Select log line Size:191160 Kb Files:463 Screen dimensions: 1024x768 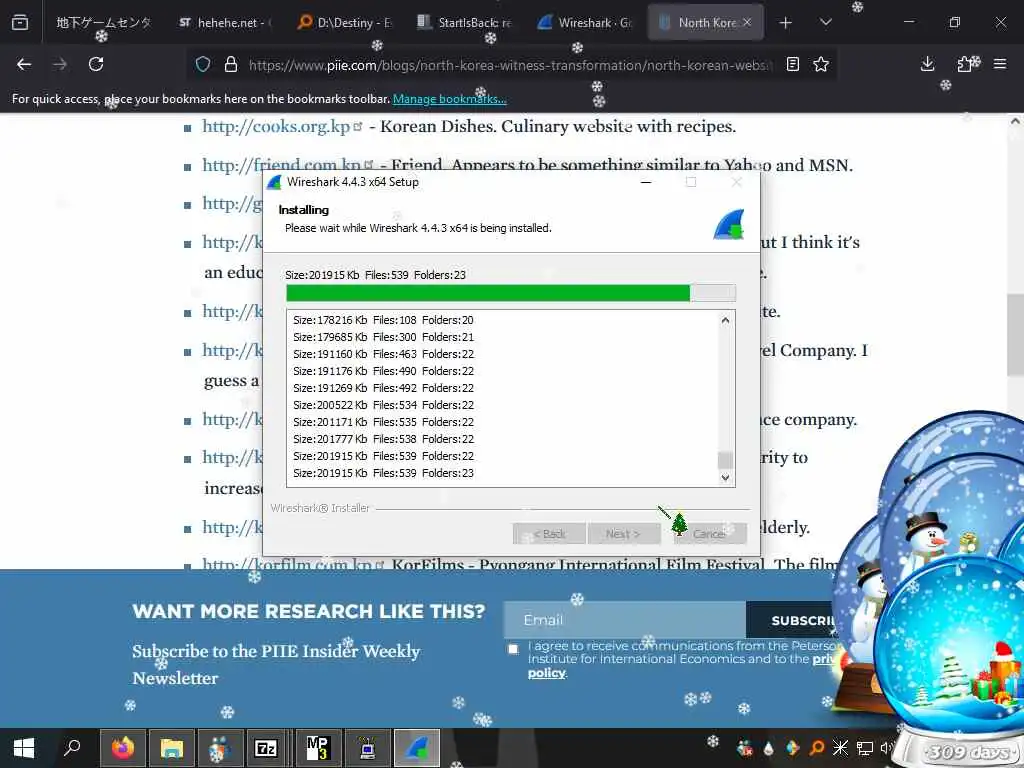[x=383, y=354]
